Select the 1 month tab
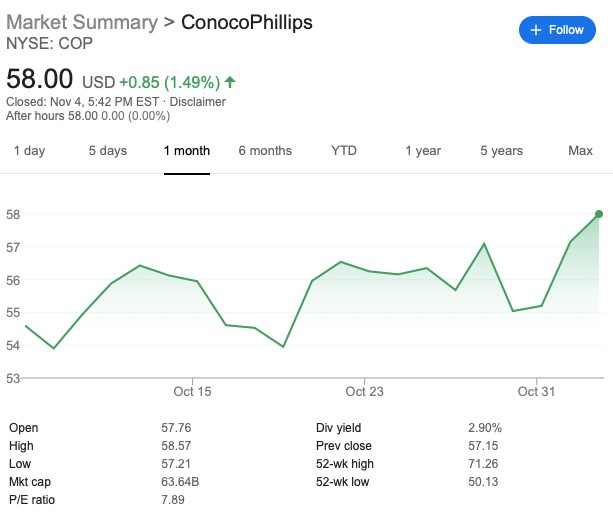The height and width of the screenshot is (532, 613). pyautogui.click(x=187, y=151)
